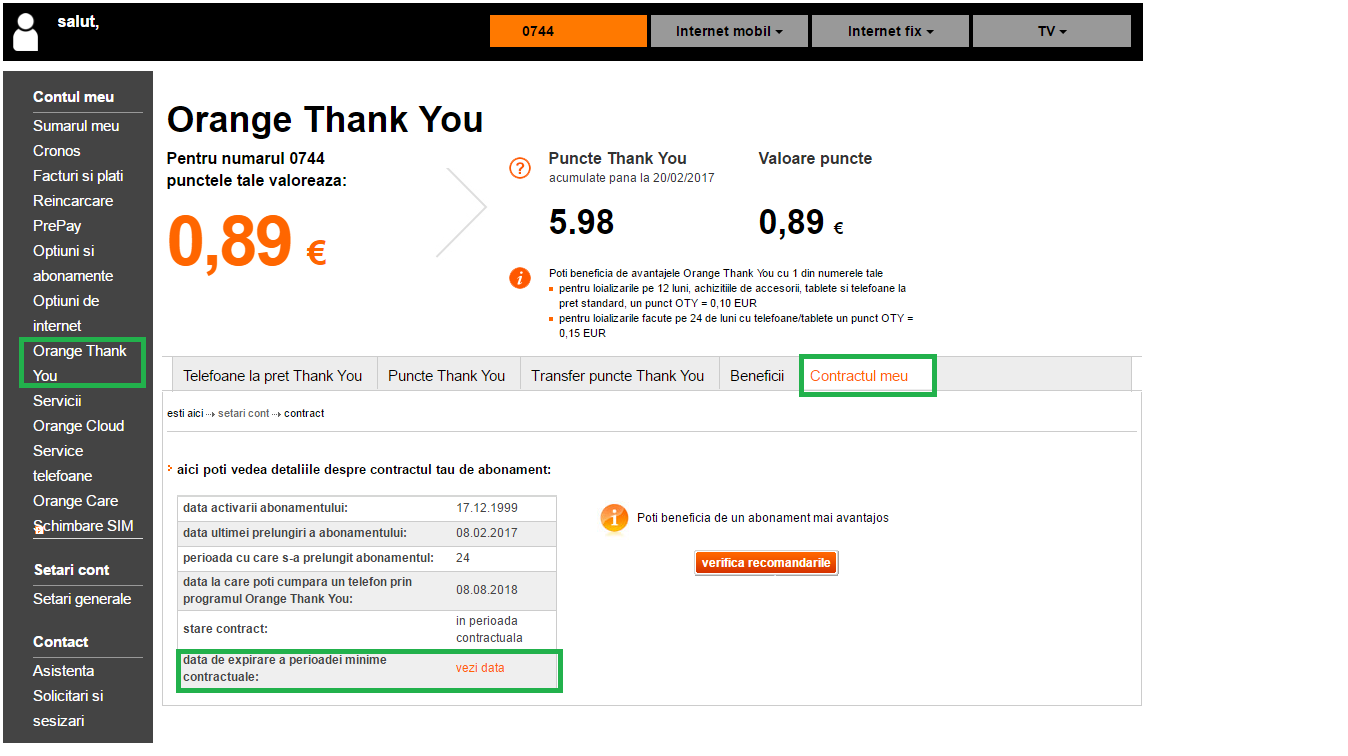Click the 17.12.1999 activation date

[x=487, y=508]
